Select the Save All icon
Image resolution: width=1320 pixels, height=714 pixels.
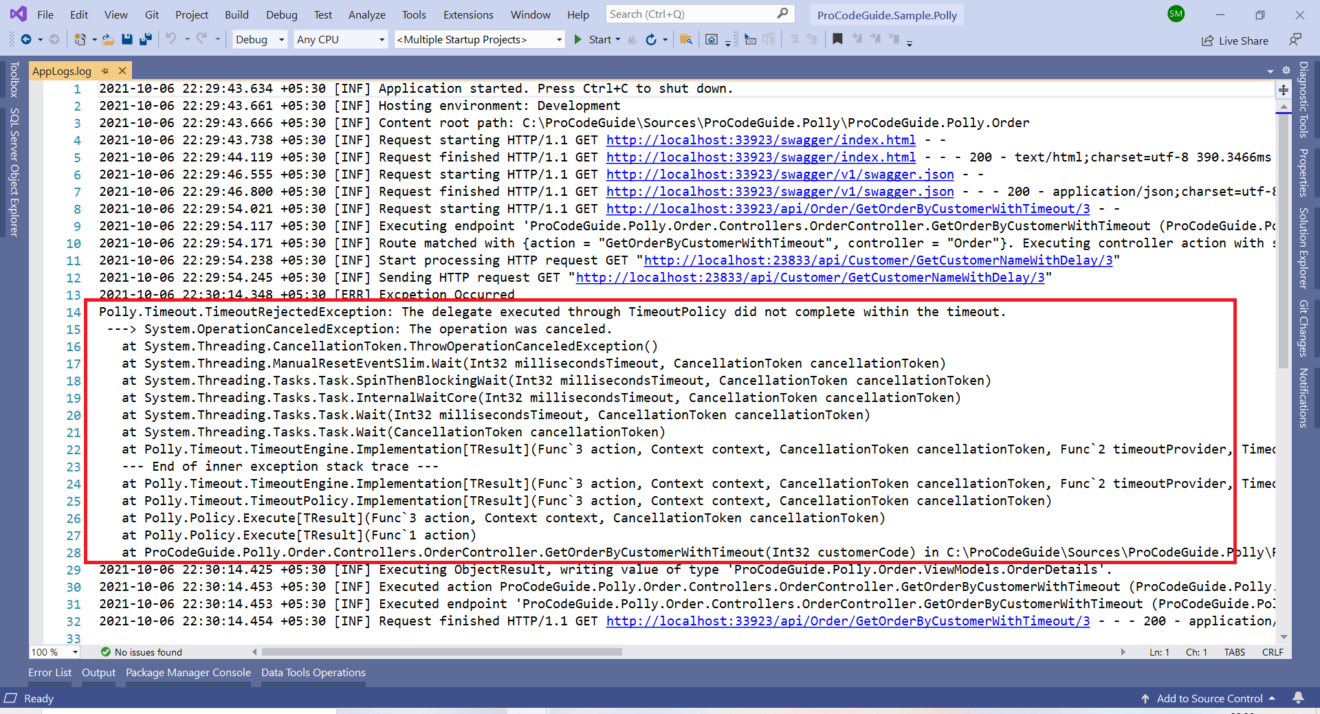[146, 38]
